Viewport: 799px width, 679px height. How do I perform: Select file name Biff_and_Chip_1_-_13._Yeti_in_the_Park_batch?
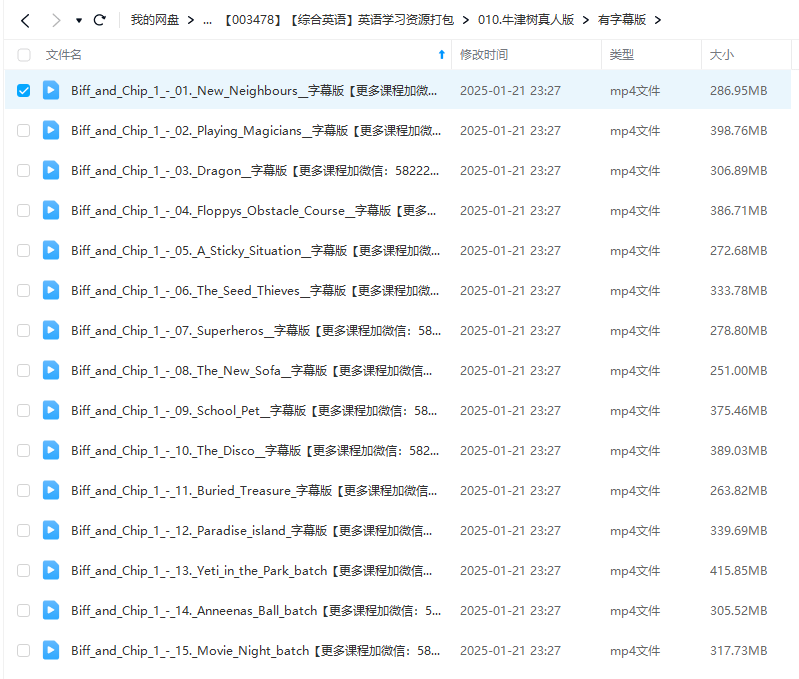tap(252, 571)
